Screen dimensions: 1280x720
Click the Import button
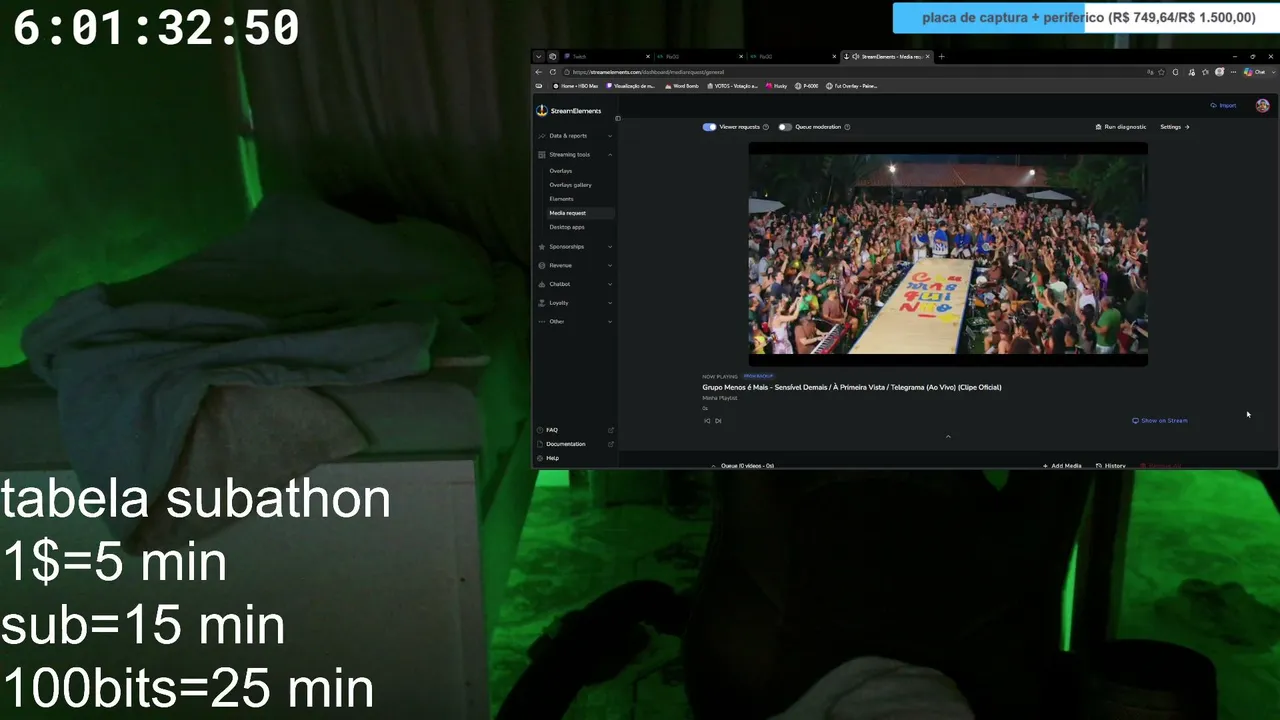click(x=1223, y=106)
